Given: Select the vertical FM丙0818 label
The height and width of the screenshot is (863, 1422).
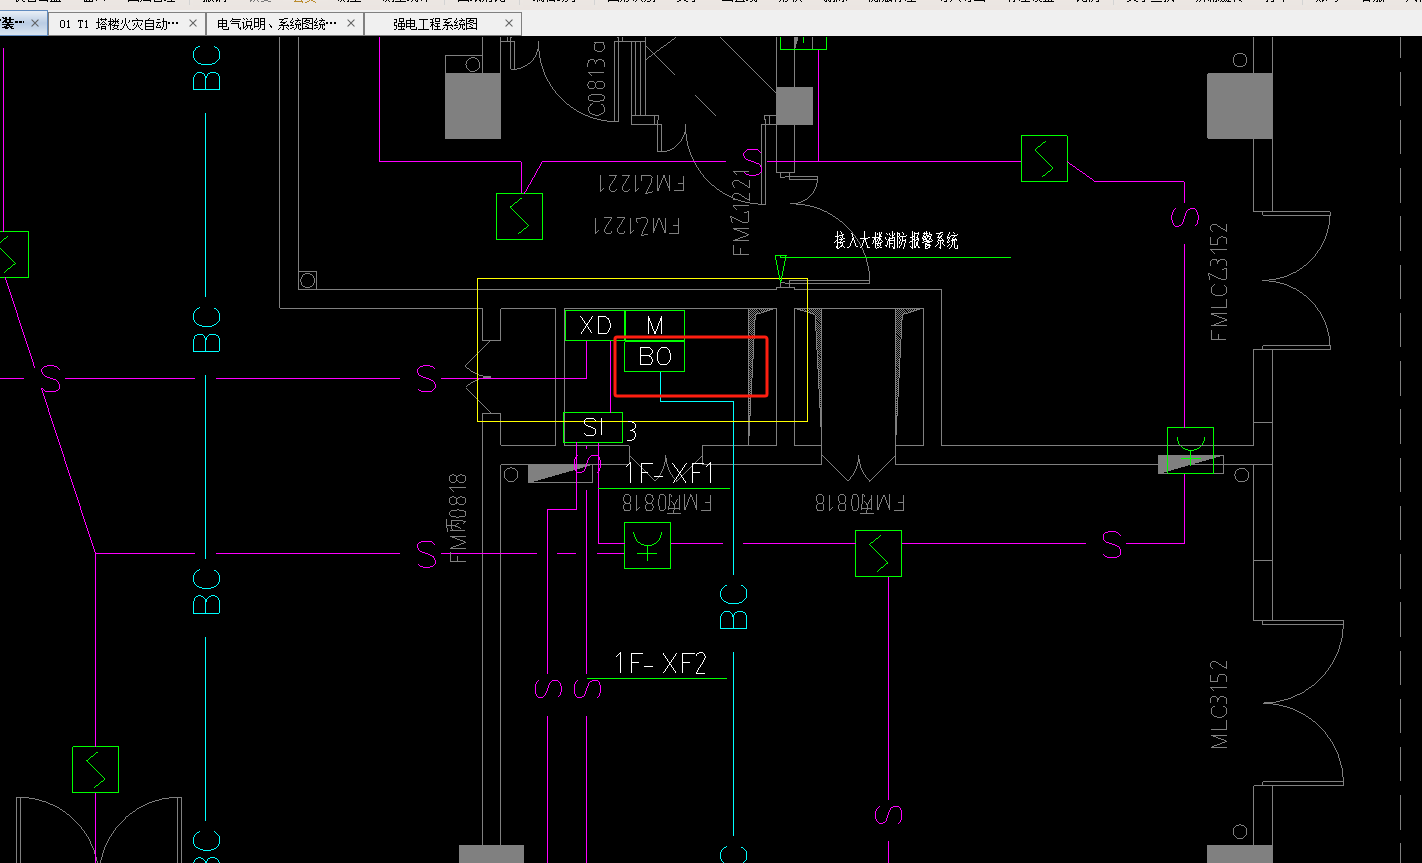Looking at the screenshot, I should (459, 518).
